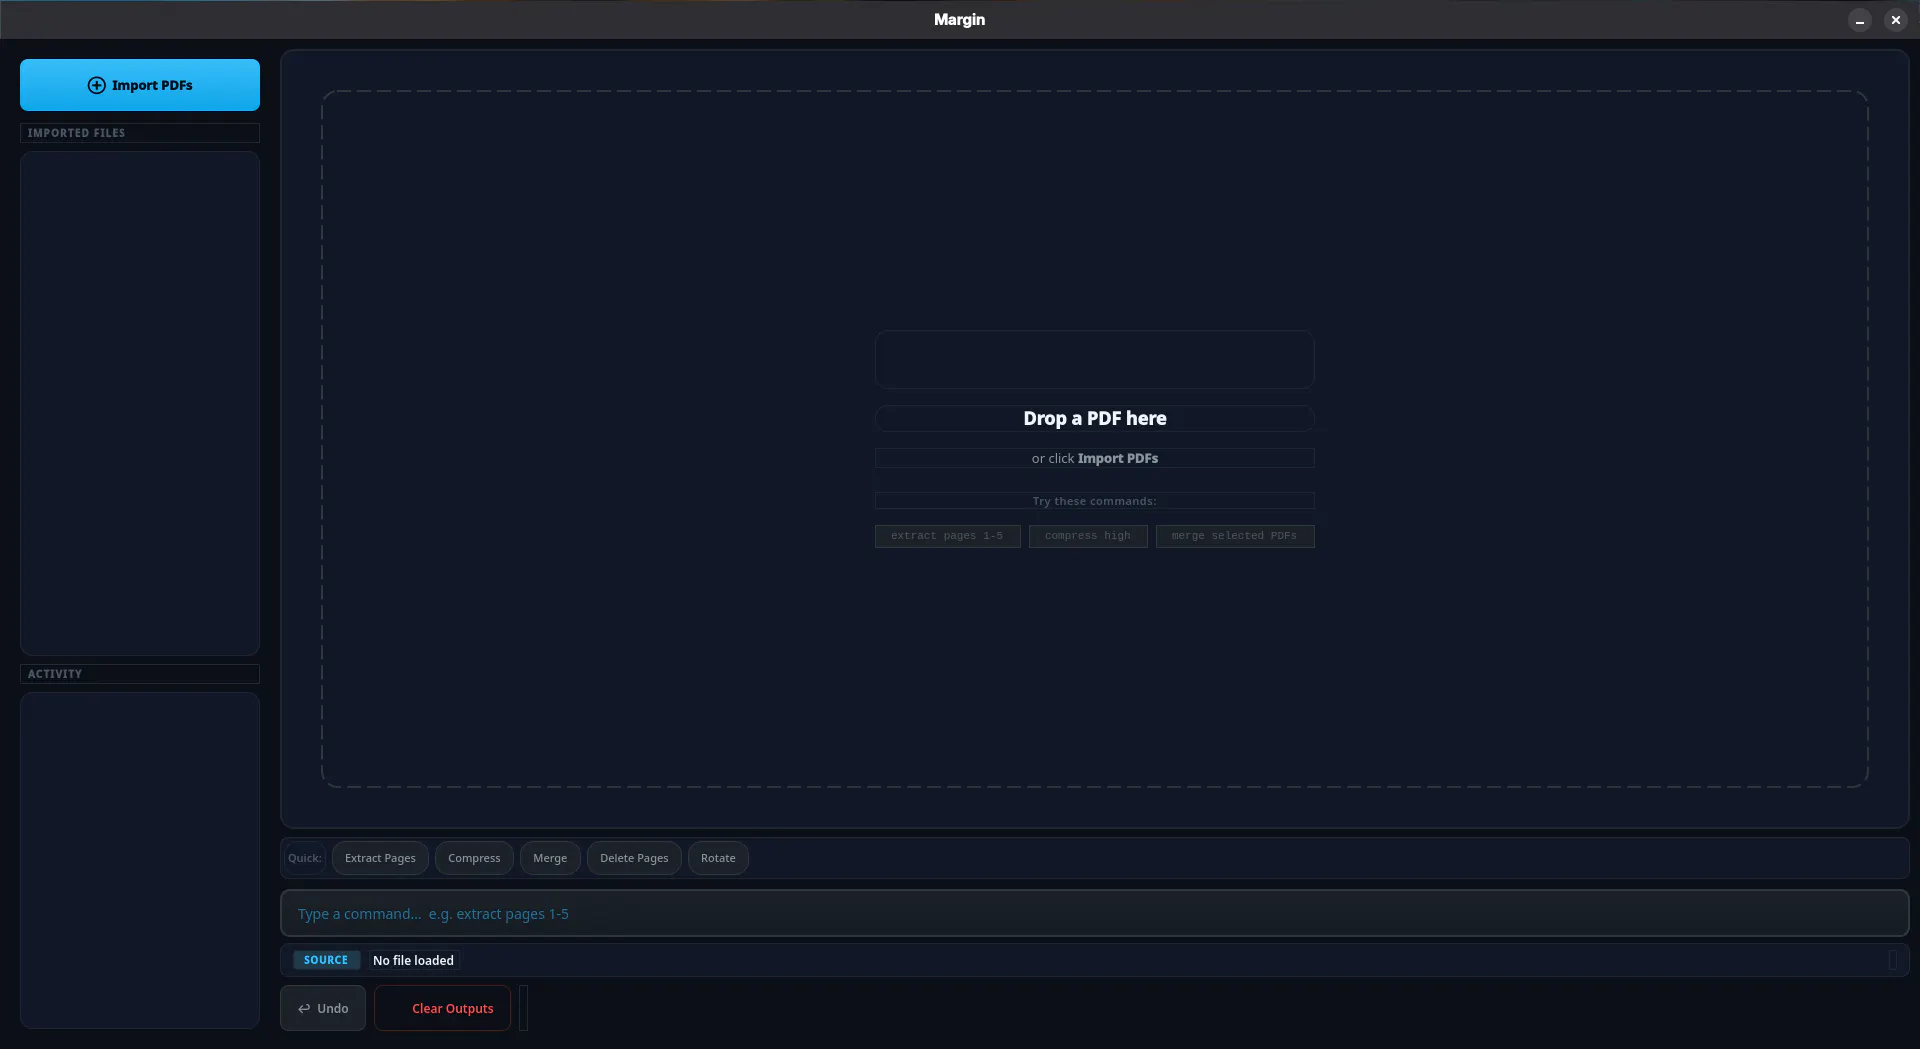Click the 'Quick:' label
The width and height of the screenshot is (1920, 1049).
click(304, 858)
